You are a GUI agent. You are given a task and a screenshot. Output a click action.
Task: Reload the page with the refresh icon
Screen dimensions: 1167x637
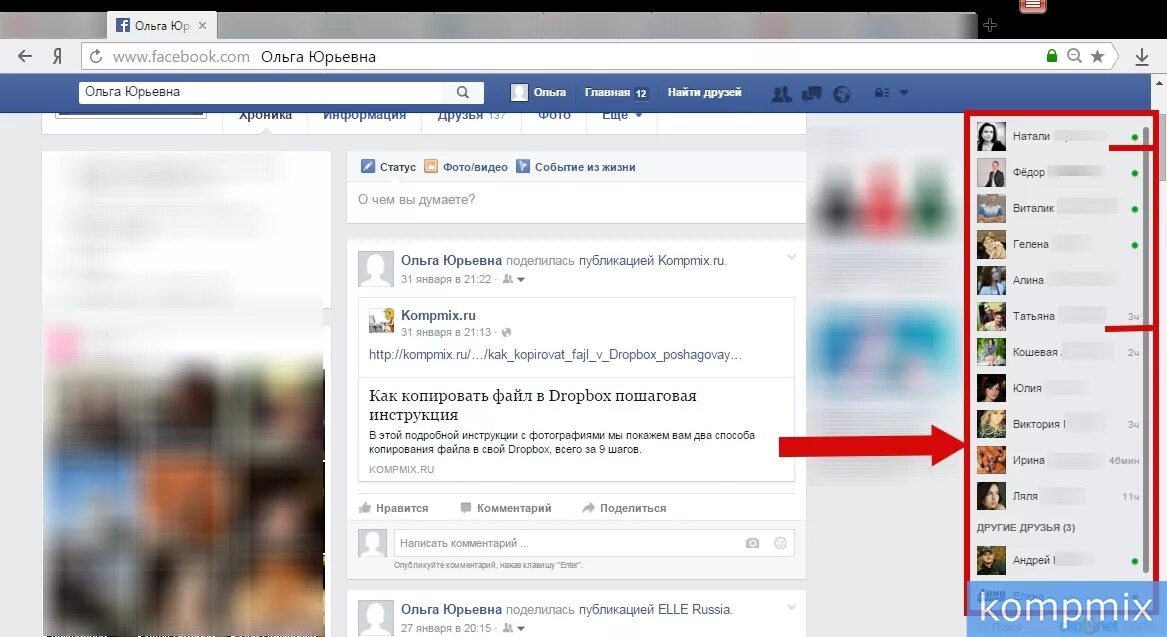95,57
